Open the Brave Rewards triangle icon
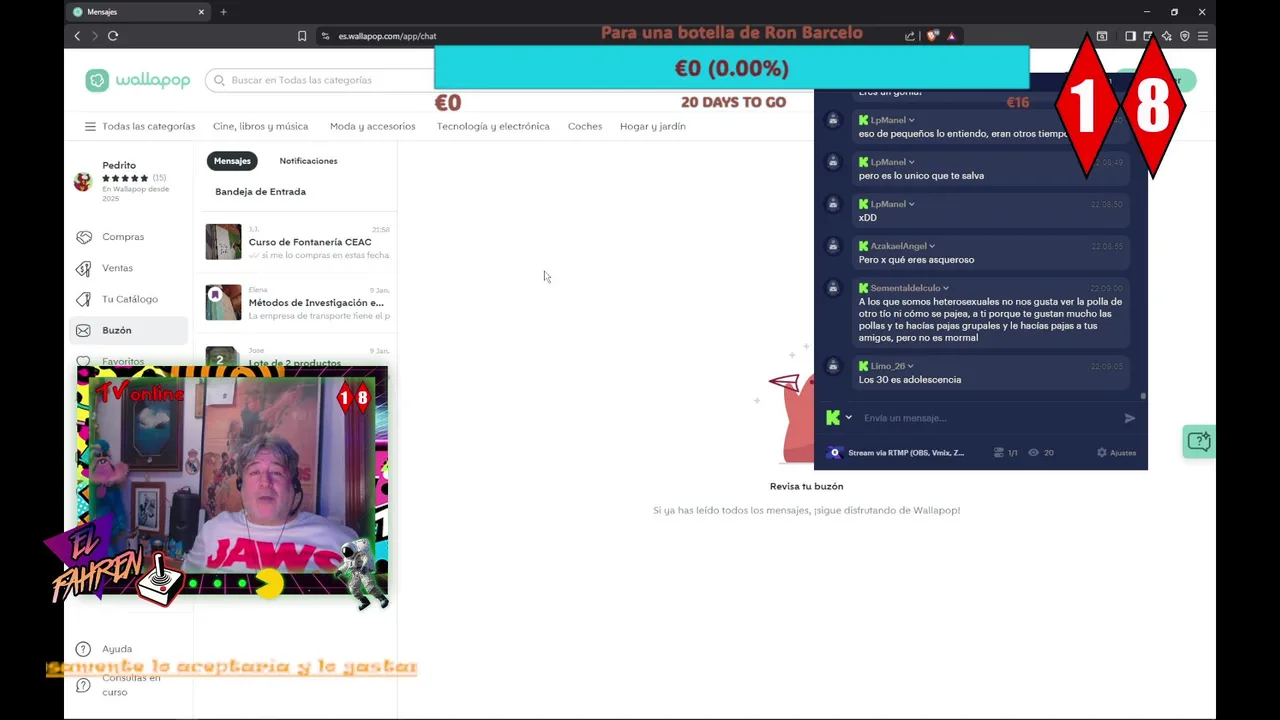1280x720 pixels. point(951,36)
